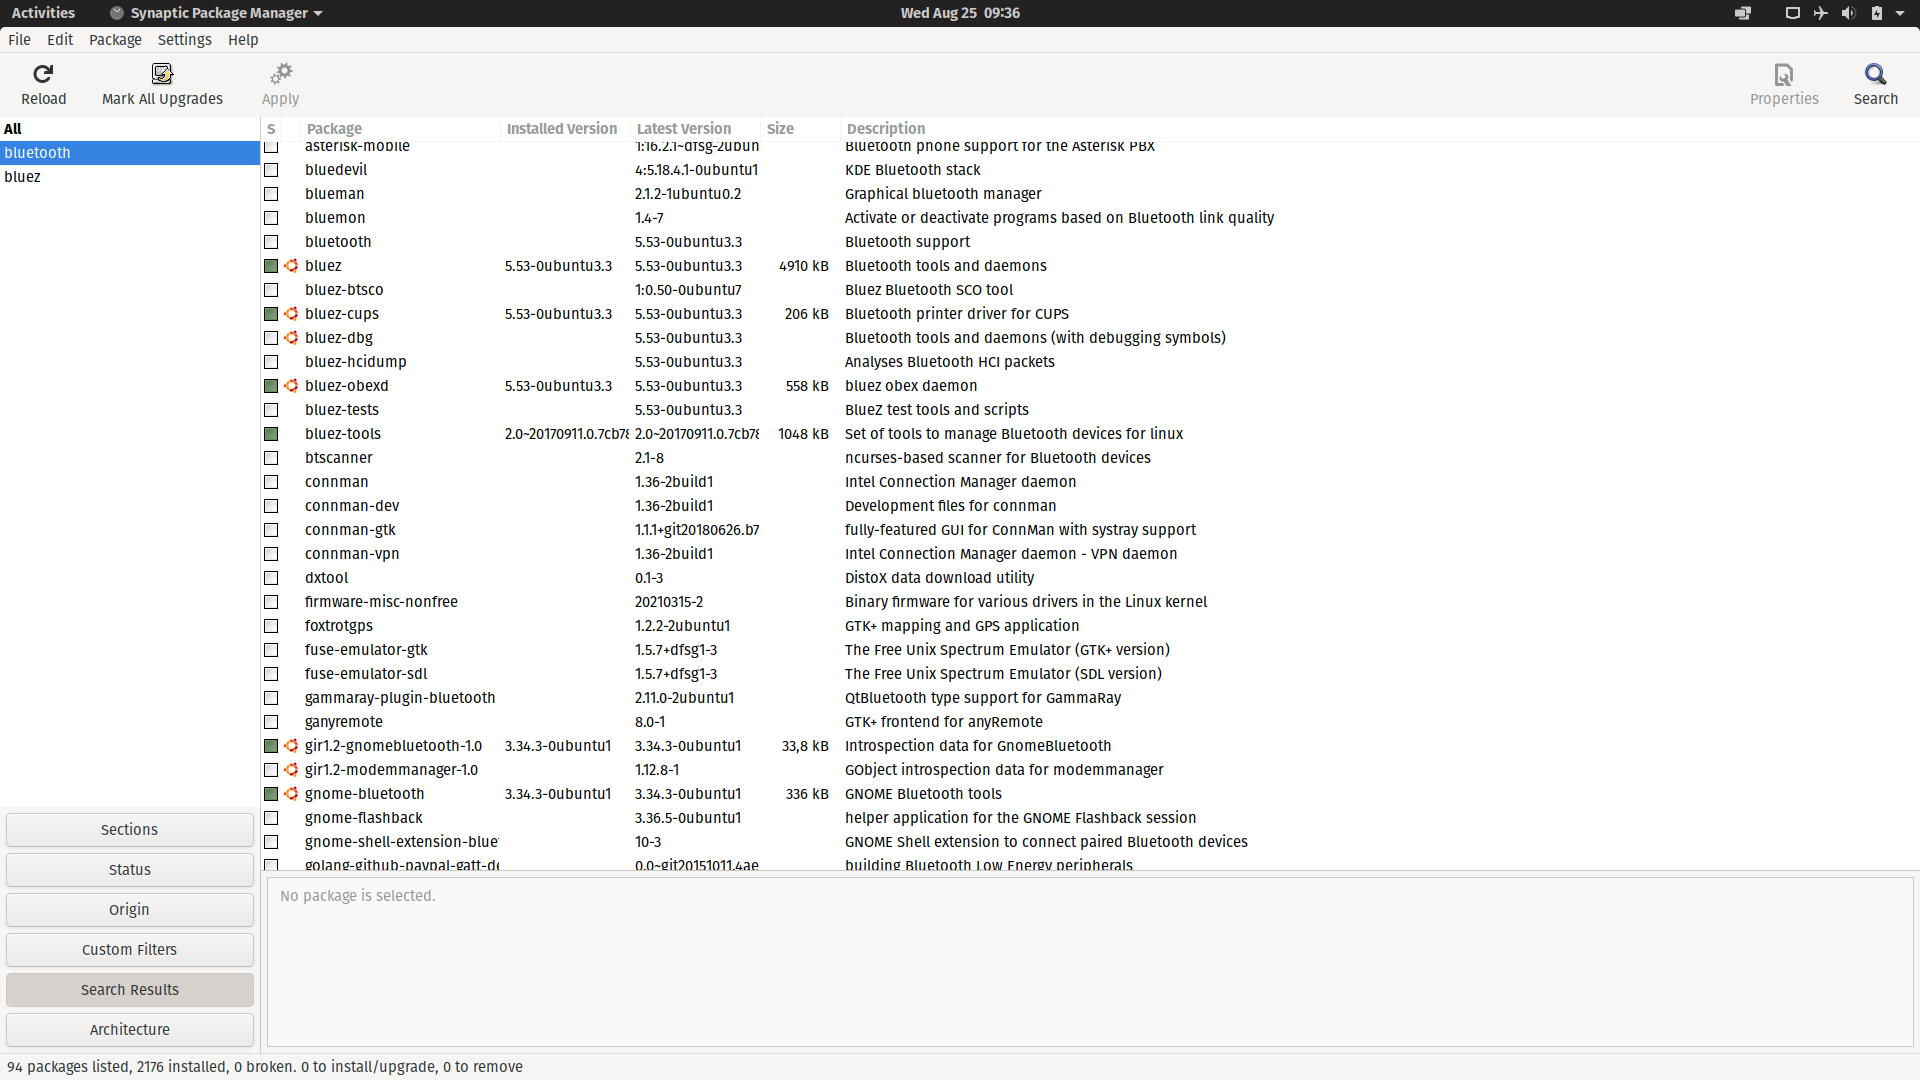Select the firmware-misc-nonfree package row
This screenshot has width=1920, height=1080.
point(1090,602)
